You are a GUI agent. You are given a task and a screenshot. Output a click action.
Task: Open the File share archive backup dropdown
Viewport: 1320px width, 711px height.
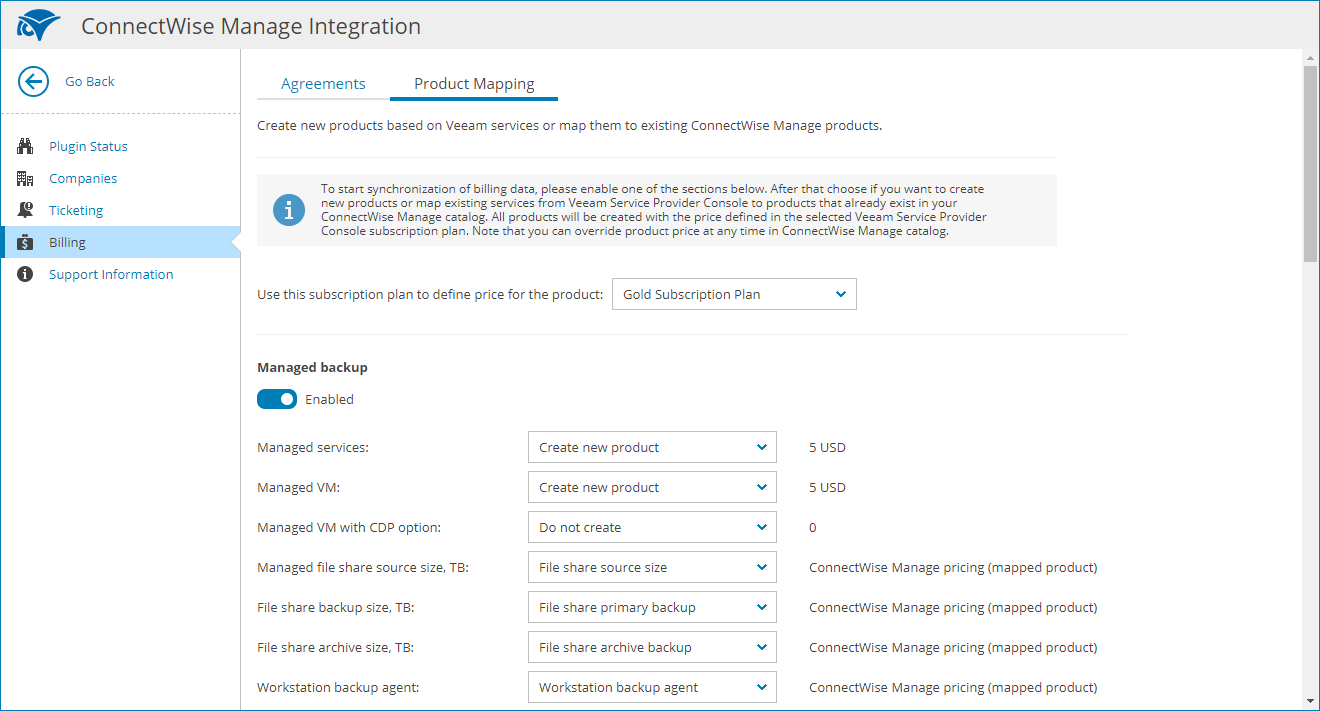652,648
